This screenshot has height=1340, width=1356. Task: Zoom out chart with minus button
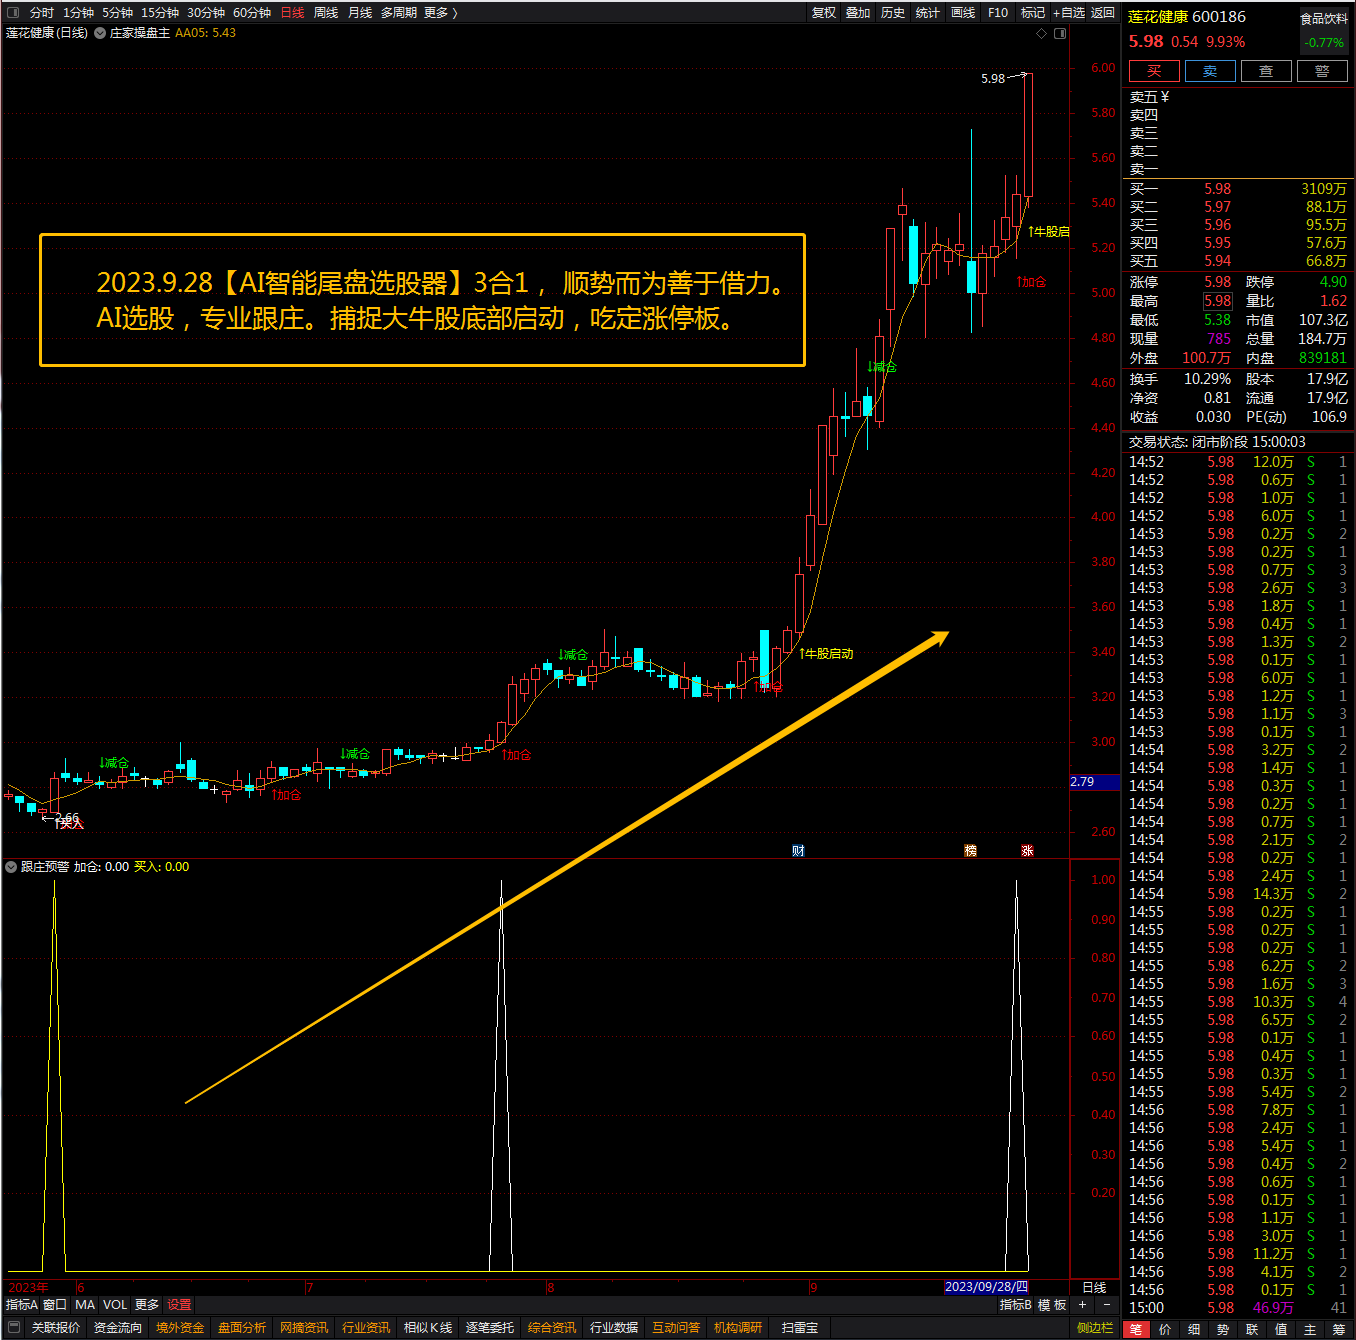coord(1106,1305)
